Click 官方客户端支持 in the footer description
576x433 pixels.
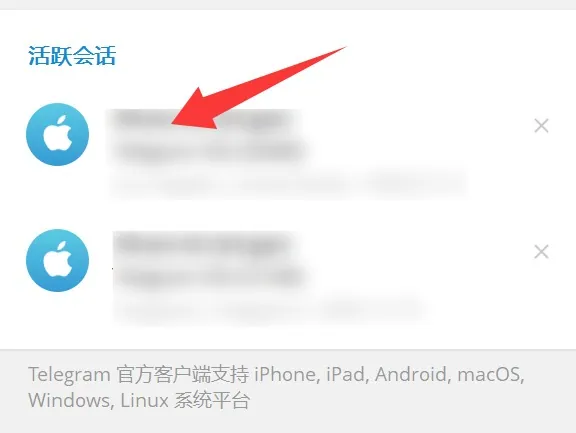[183, 375]
